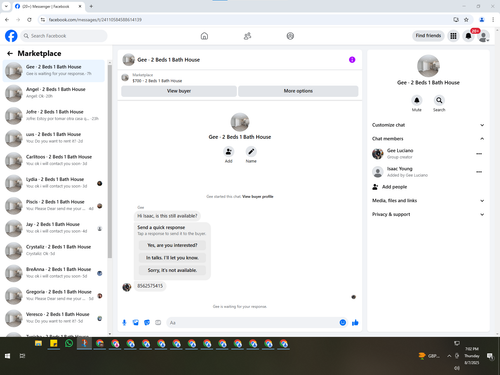Open Chrome's three-dot menu

[x=493, y=20]
